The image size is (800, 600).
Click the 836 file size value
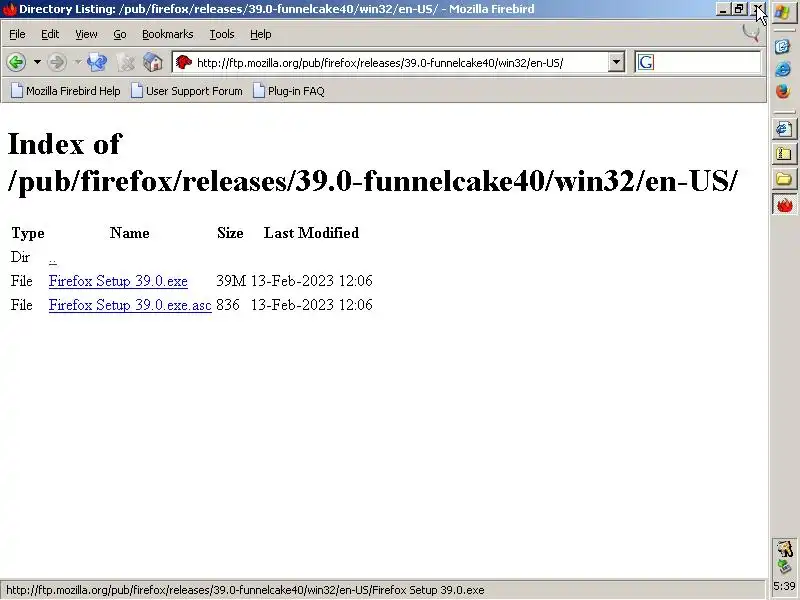click(228, 305)
